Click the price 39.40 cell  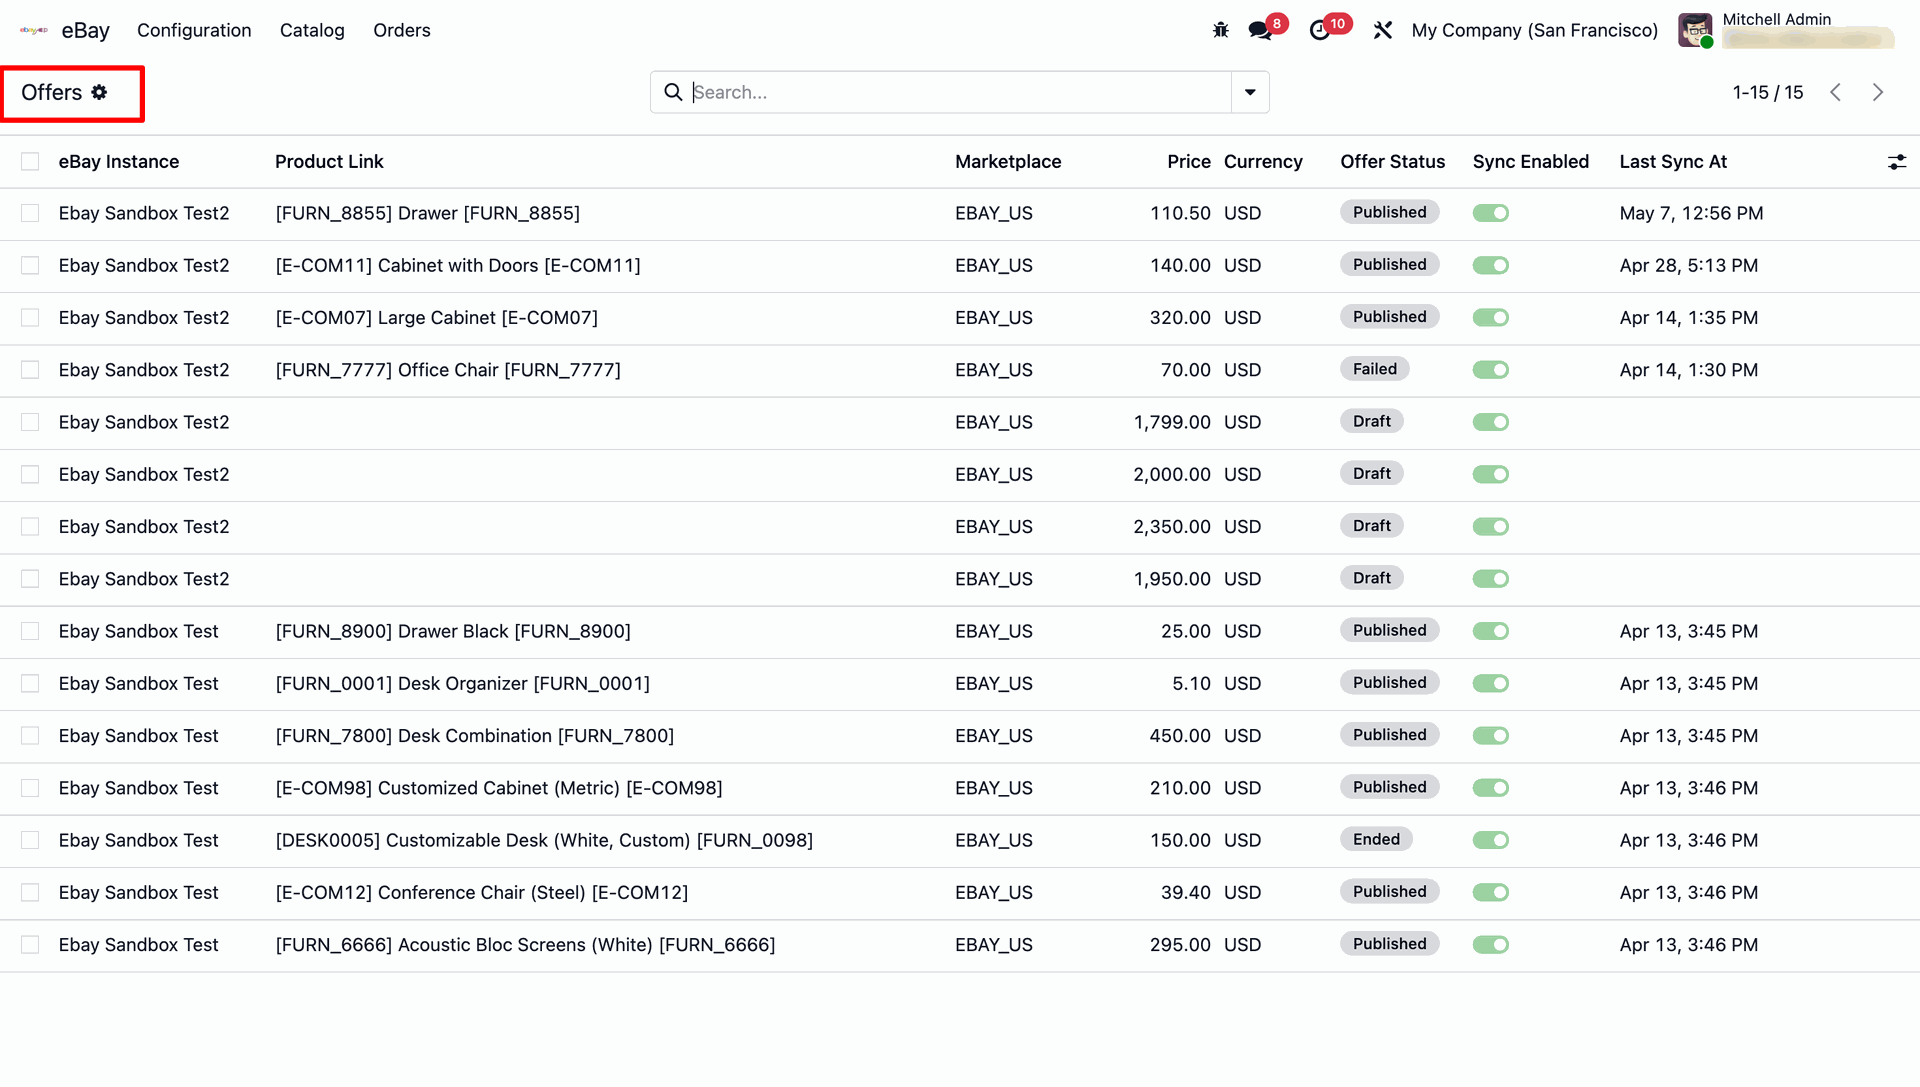(1185, 892)
